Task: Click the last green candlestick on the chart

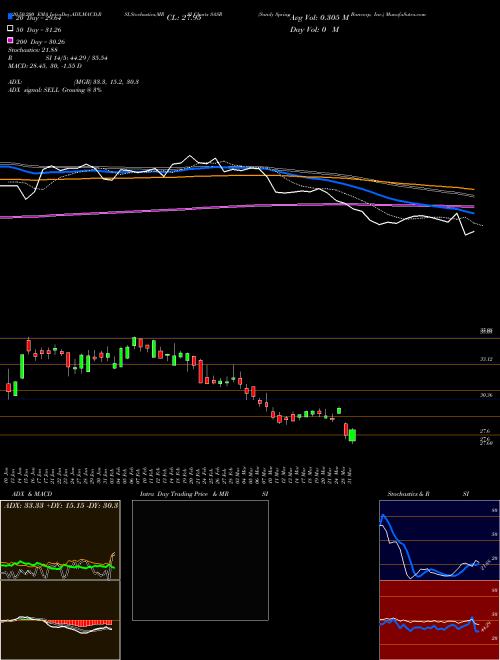Action: coord(353,435)
